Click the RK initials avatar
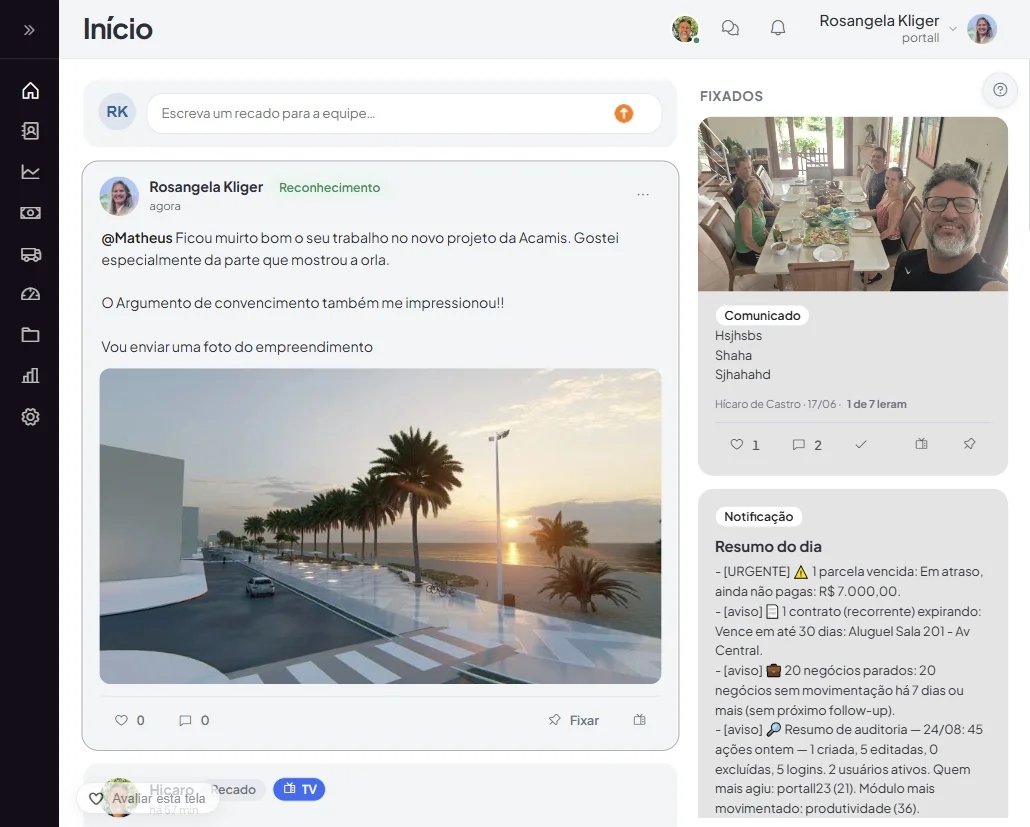This screenshot has width=1030, height=827. pyautogui.click(x=117, y=112)
